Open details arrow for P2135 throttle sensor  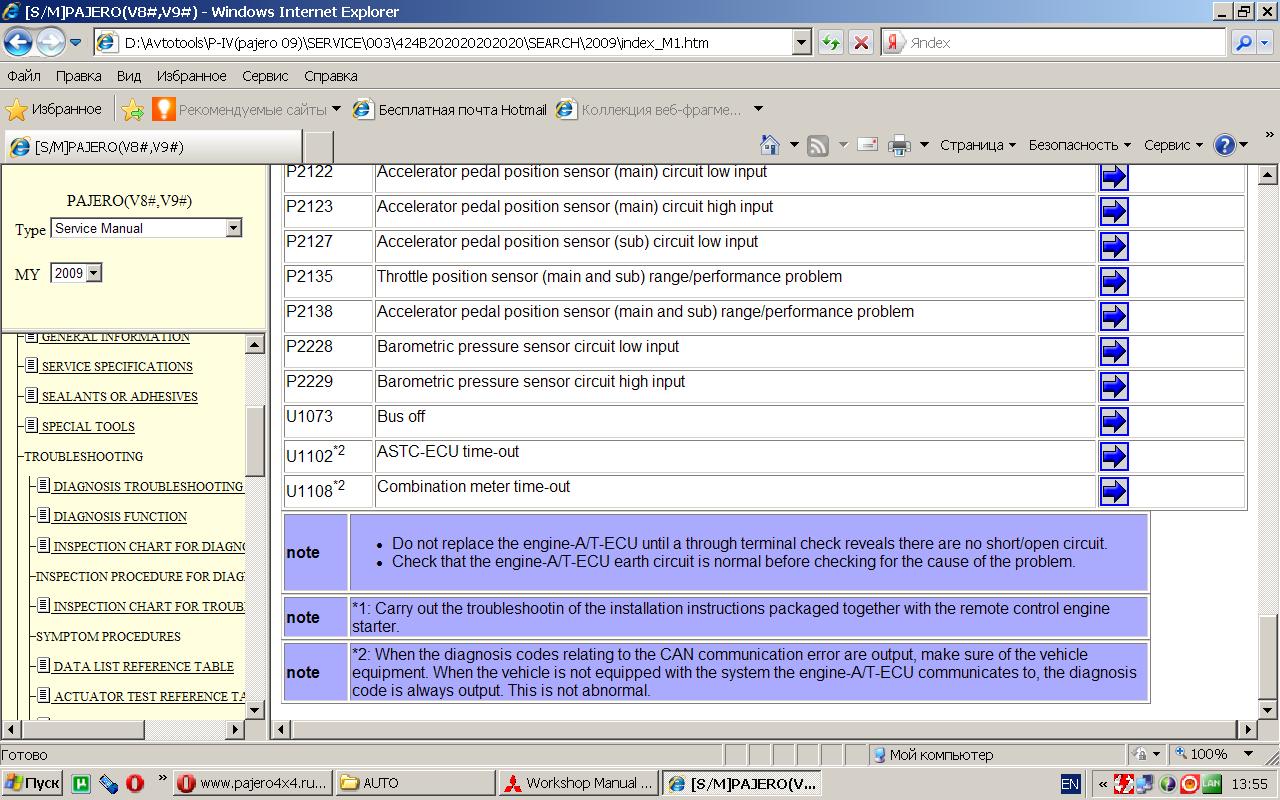pos(1113,282)
